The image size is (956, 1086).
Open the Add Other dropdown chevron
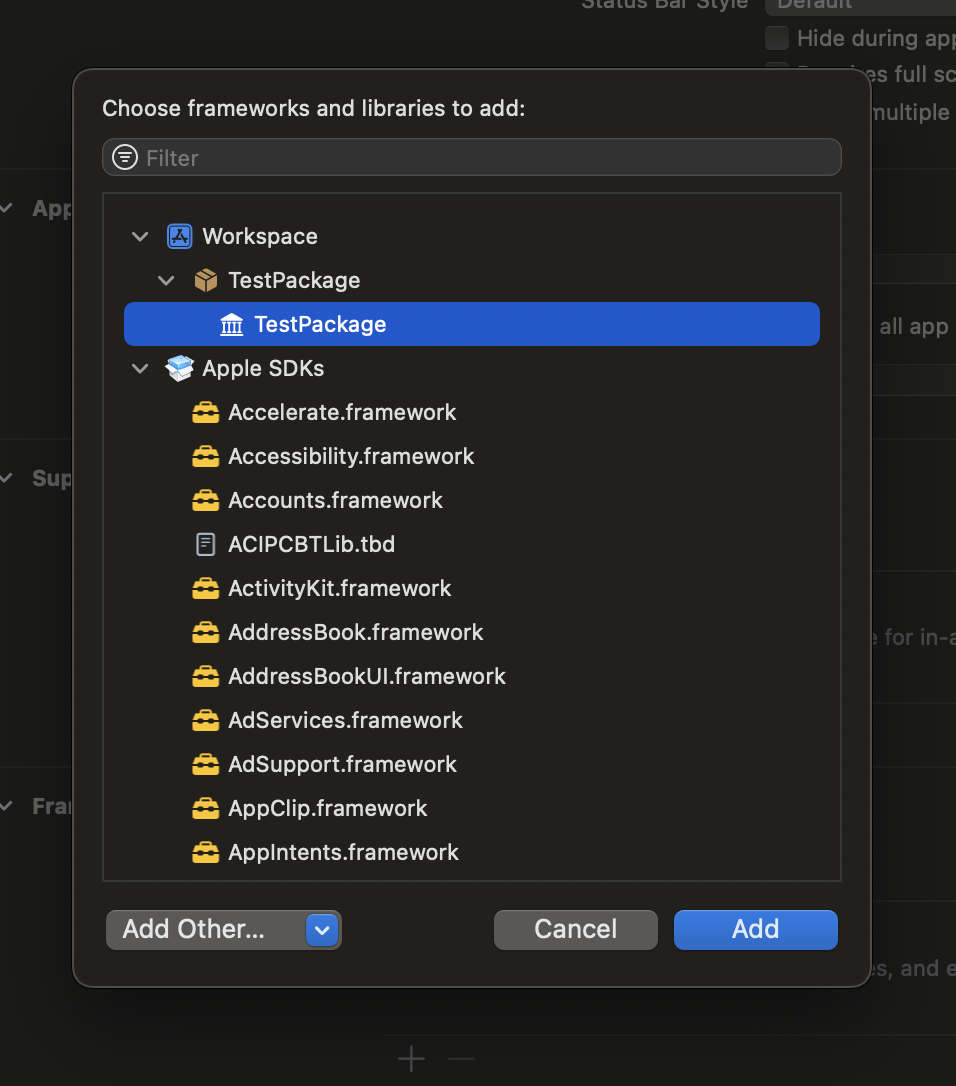click(x=322, y=930)
